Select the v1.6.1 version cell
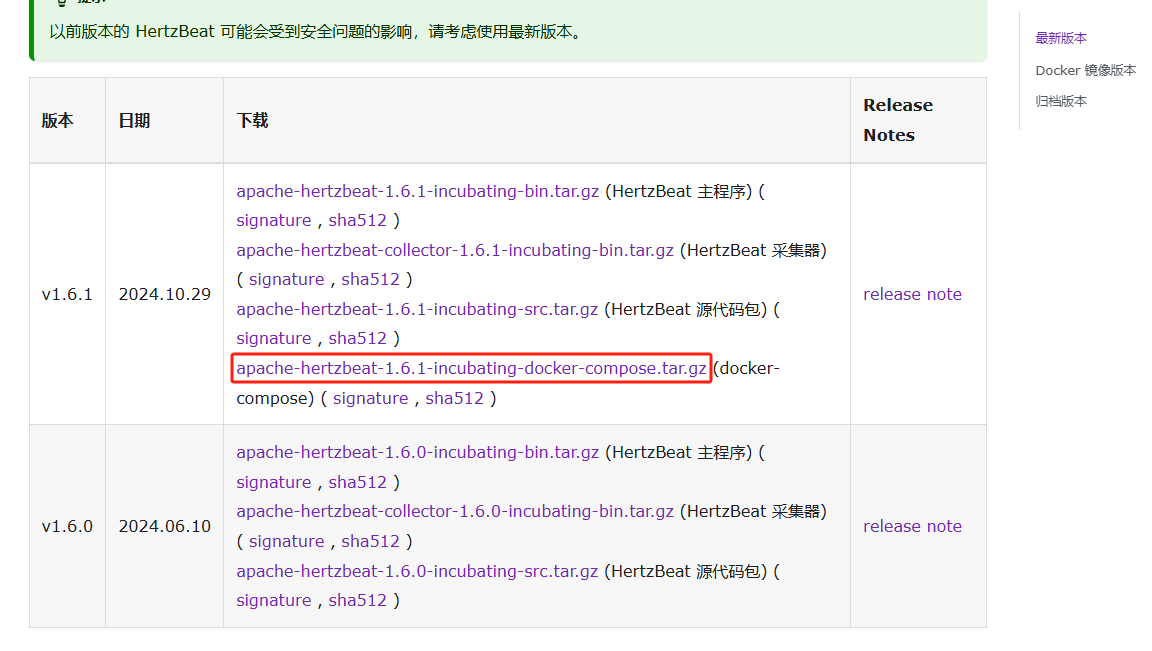Image resolution: width=1152 pixels, height=651 pixels. coord(67,294)
